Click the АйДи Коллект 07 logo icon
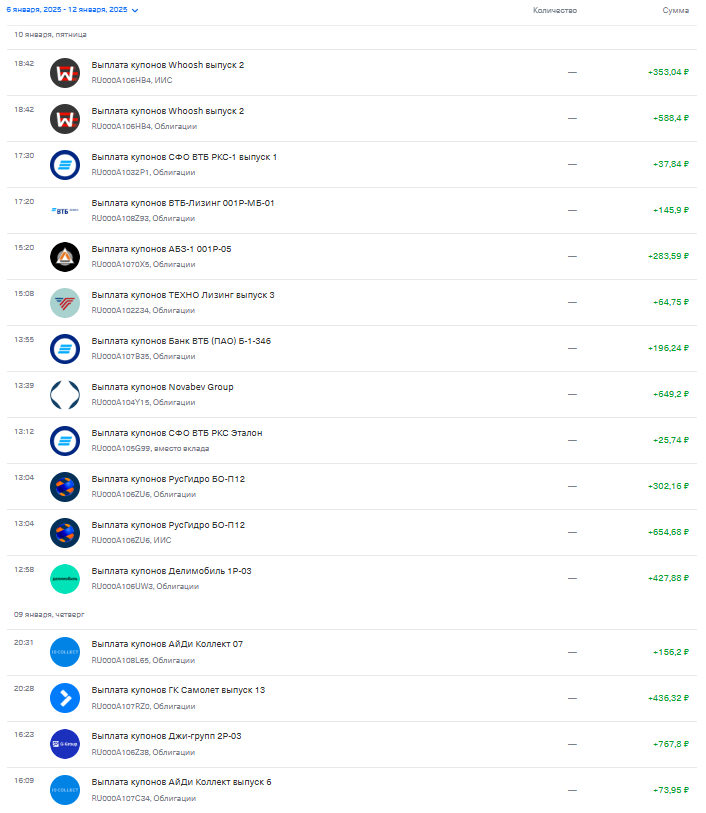The height and width of the screenshot is (813, 706). pyautogui.click(x=65, y=652)
